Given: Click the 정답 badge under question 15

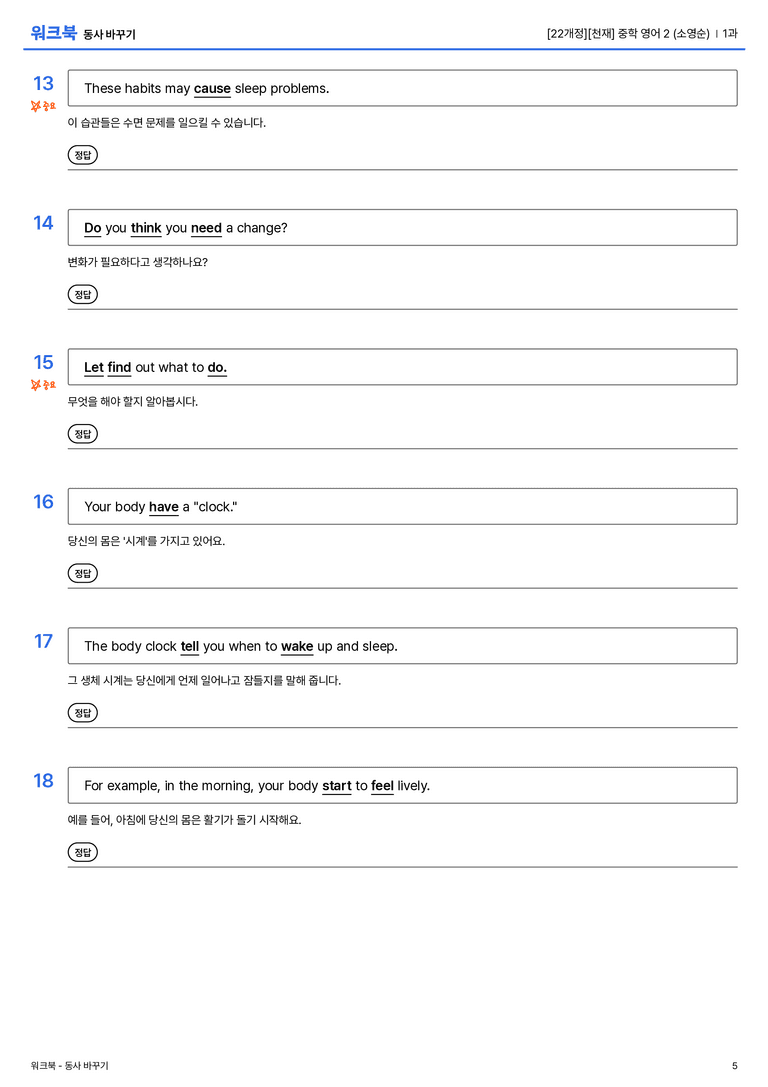Looking at the screenshot, I should click(82, 433).
